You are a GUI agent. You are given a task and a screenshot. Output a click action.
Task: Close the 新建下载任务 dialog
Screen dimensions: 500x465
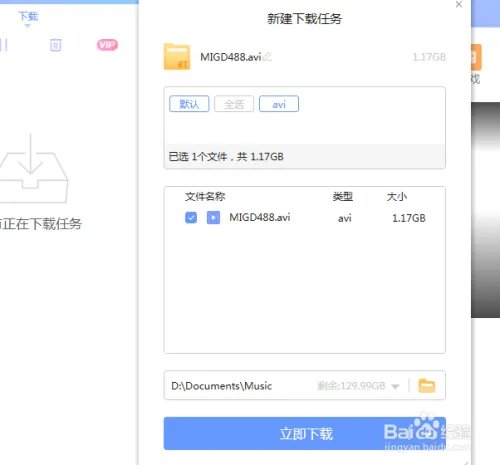[459, 4]
